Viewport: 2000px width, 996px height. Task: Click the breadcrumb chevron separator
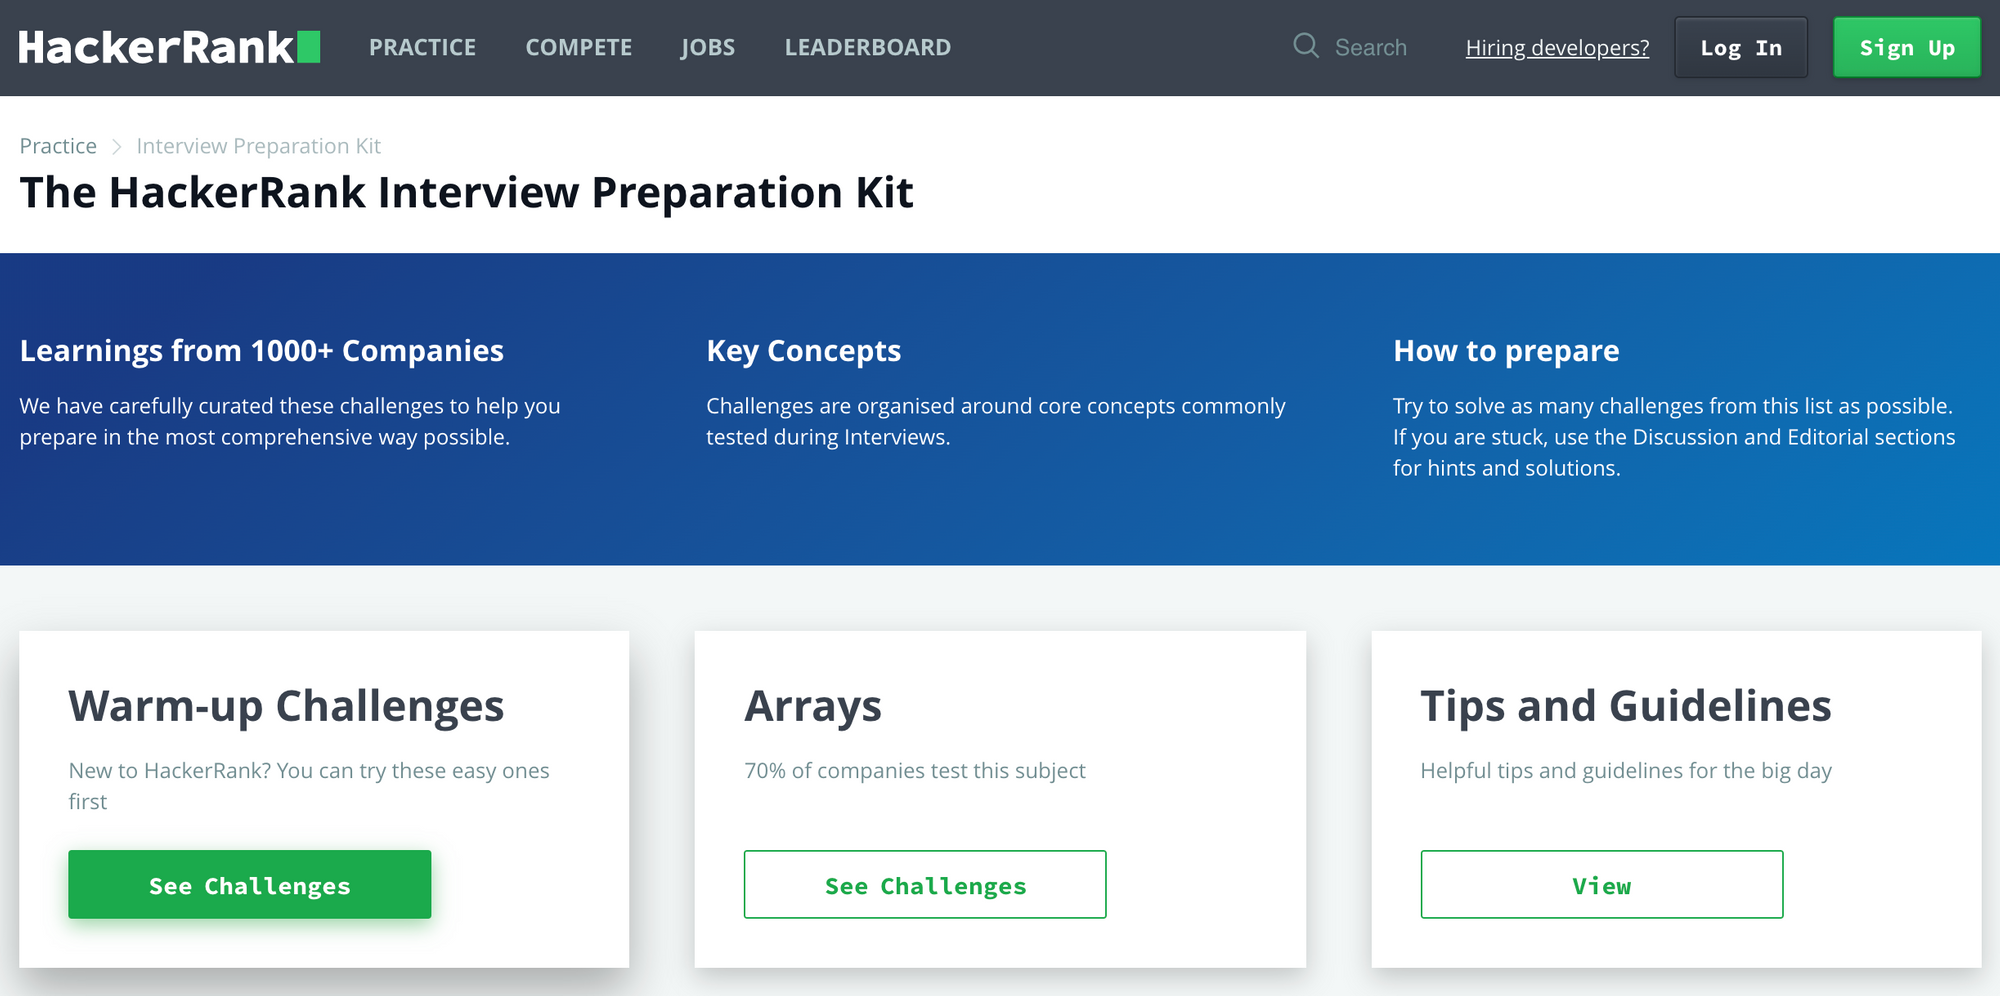pos(116,147)
